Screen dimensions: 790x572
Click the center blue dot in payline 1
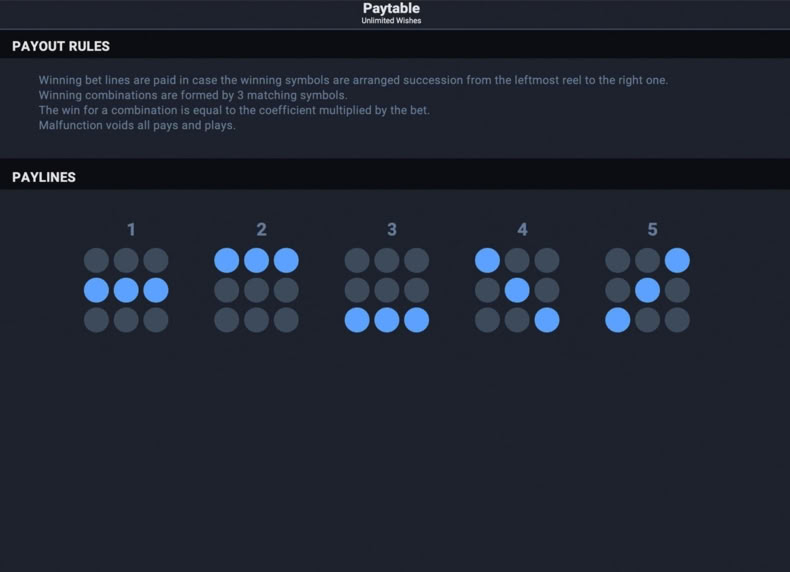pyautogui.click(x=126, y=290)
